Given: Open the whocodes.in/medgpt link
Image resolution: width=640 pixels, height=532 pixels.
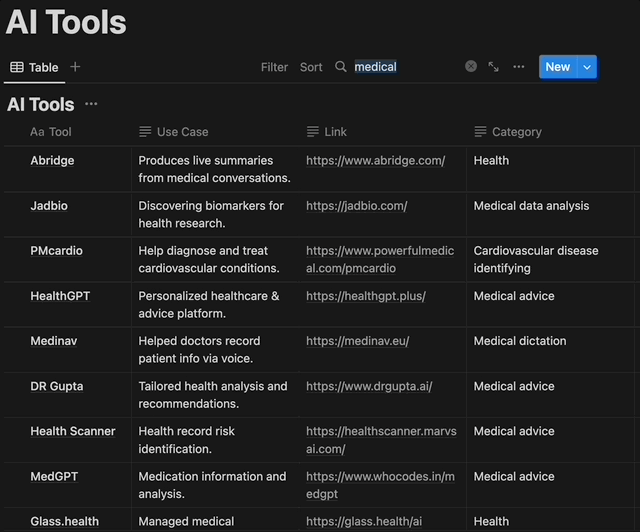Looking at the screenshot, I should 380,485.
